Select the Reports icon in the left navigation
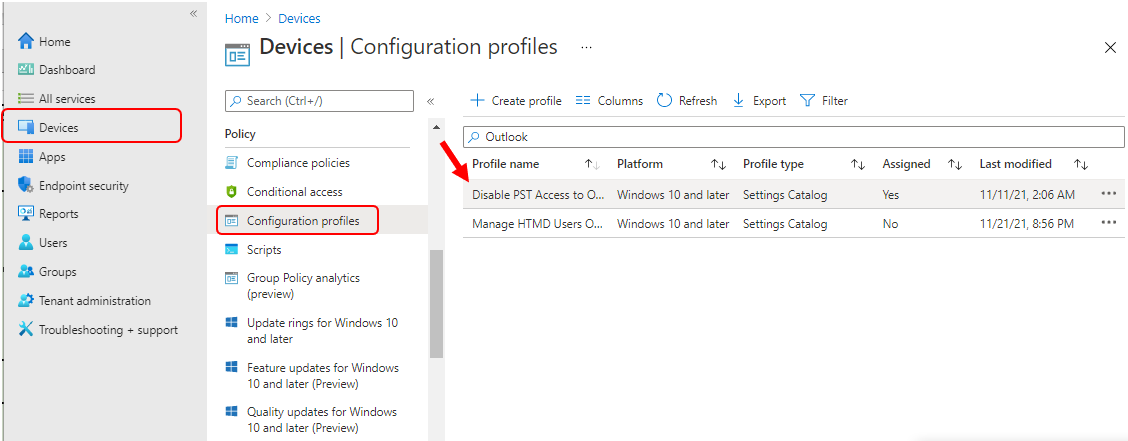Image resolution: width=1128 pixels, height=441 pixels. pos(25,214)
